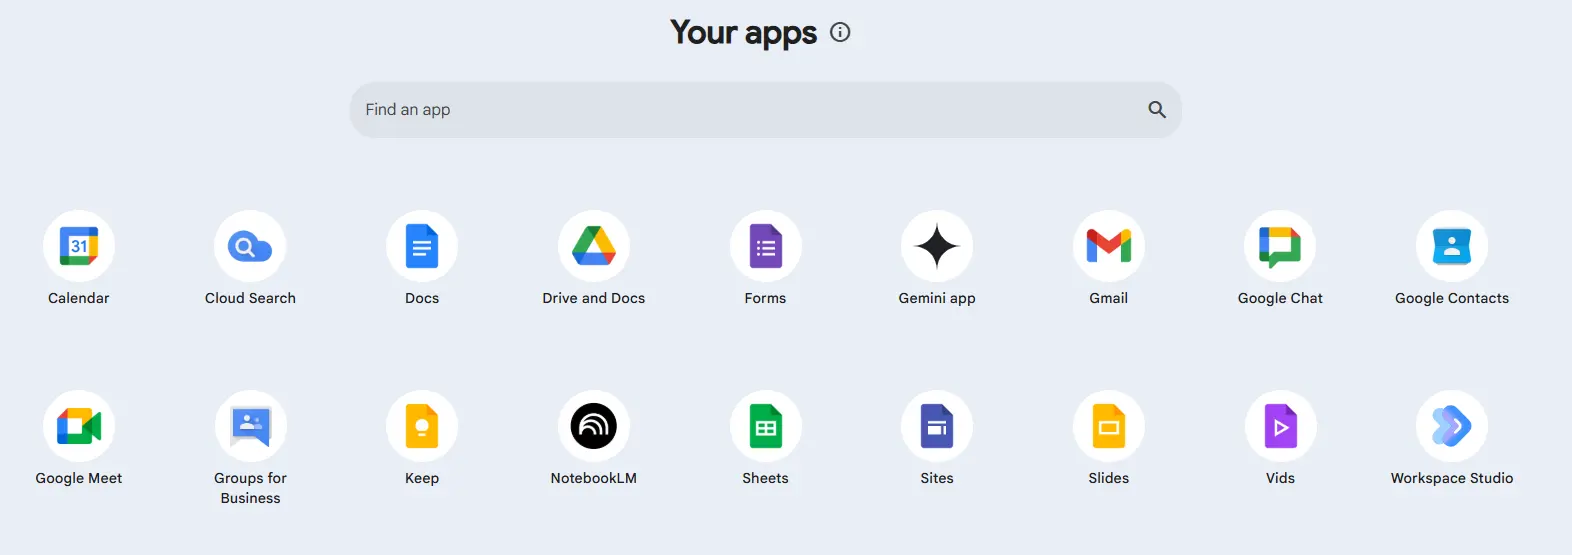1572x555 pixels.
Task: Launch the Sites app icon
Action: tap(937, 426)
